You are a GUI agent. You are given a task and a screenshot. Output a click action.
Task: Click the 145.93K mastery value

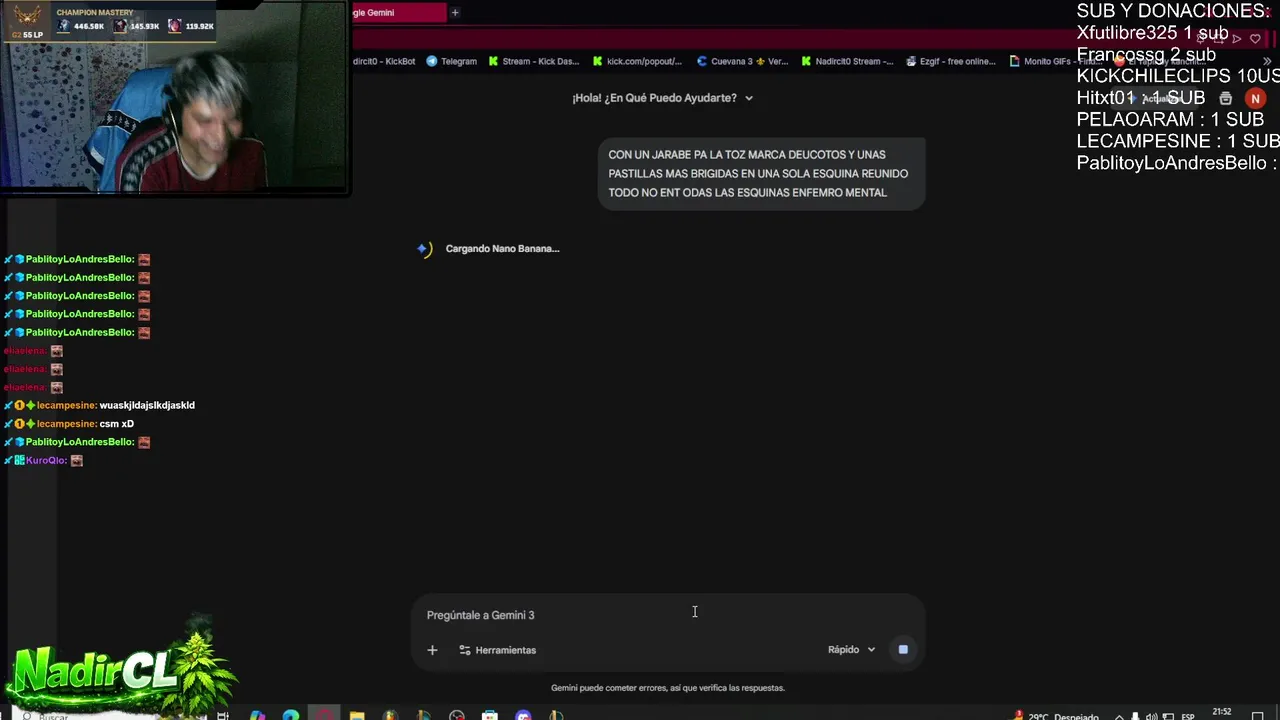click(145, 27)
